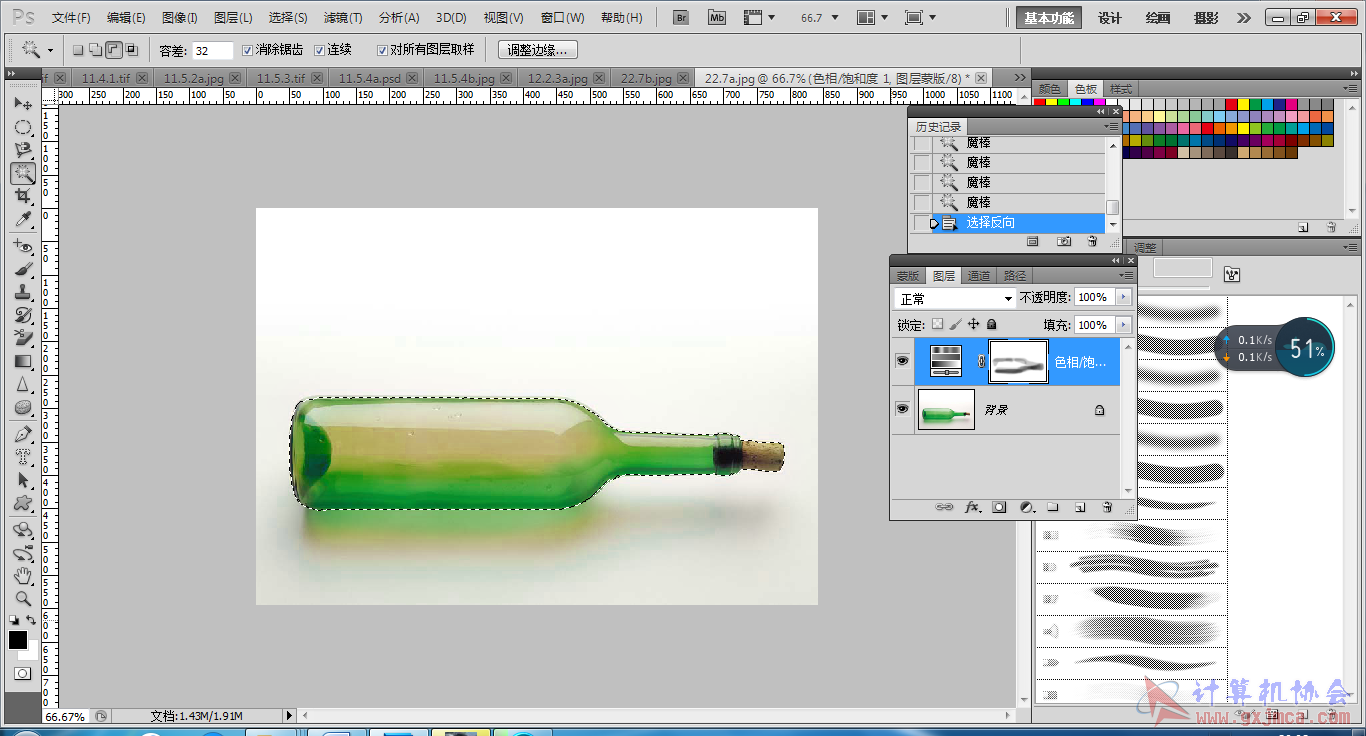Select the Eyedropper tool
This screenshot has width=1366, height=736.
click(22, 219)
